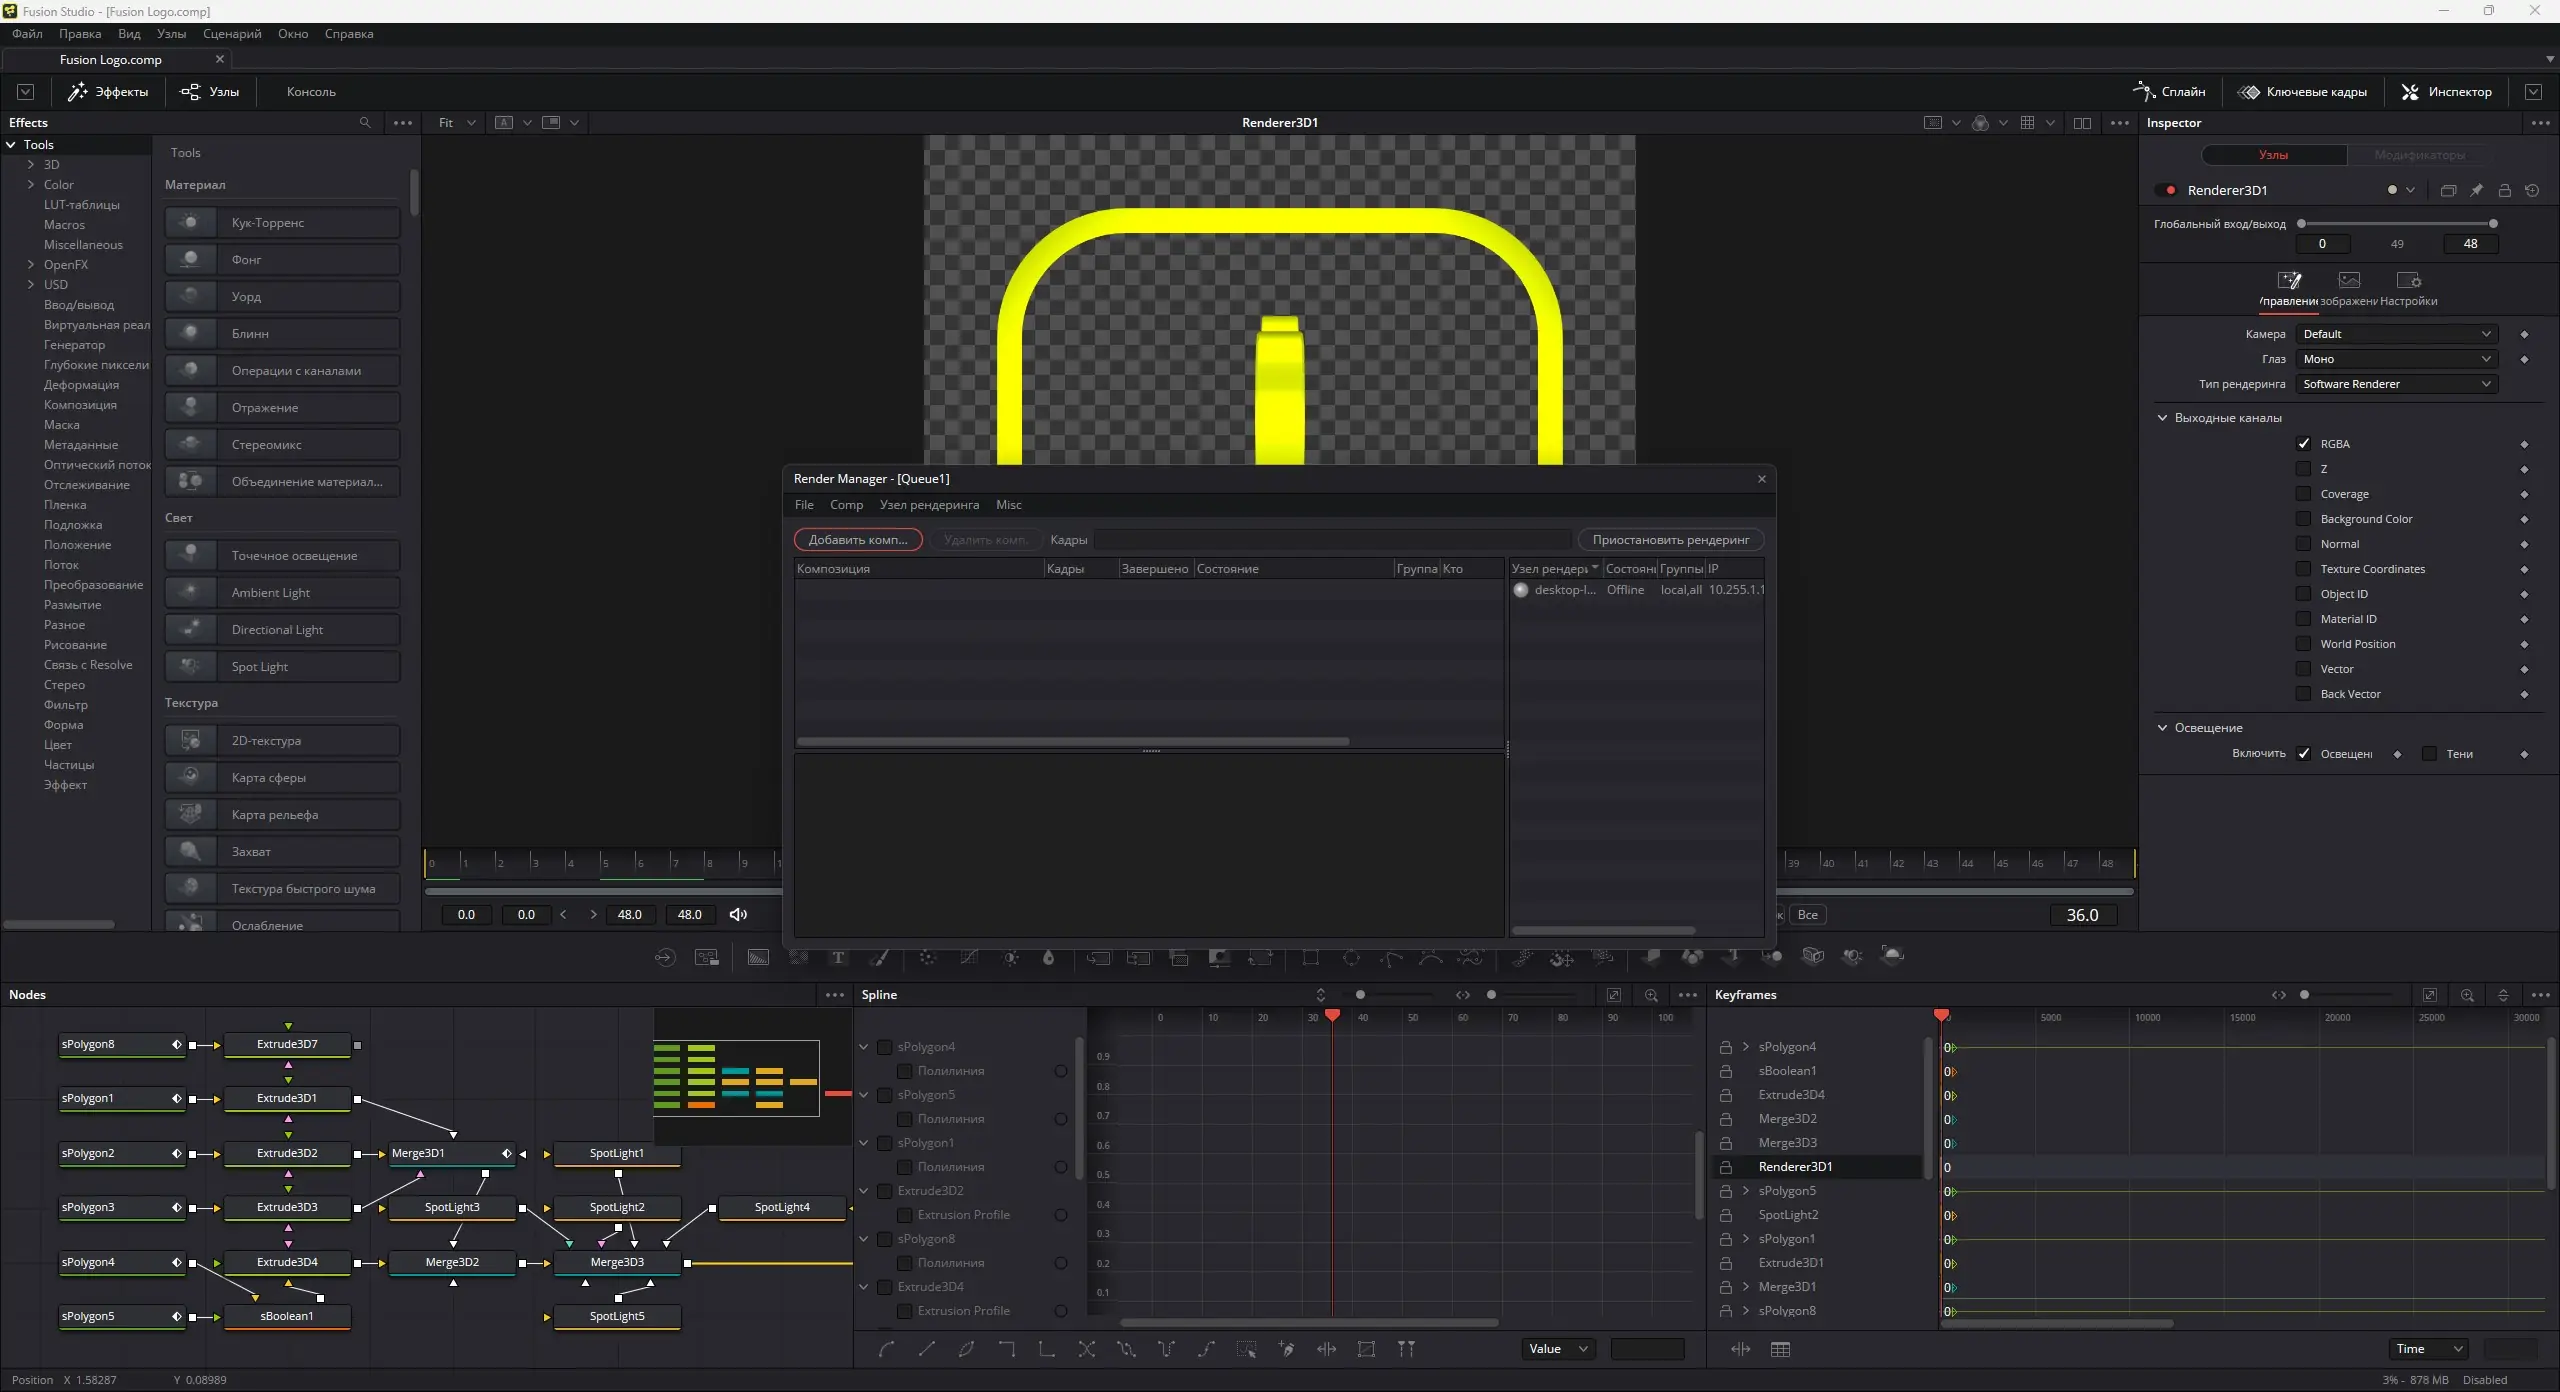
Task: Select the Text tool in the toolbar
Action: click(838, 957)
